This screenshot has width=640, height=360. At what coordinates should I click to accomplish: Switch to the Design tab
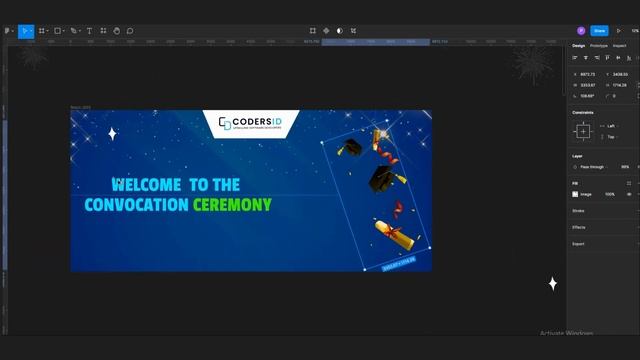[x=578, y=46]
